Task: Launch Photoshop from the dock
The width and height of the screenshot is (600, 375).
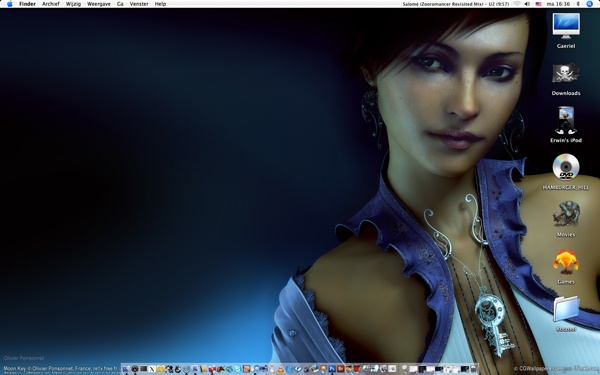Action: (332, 369)
